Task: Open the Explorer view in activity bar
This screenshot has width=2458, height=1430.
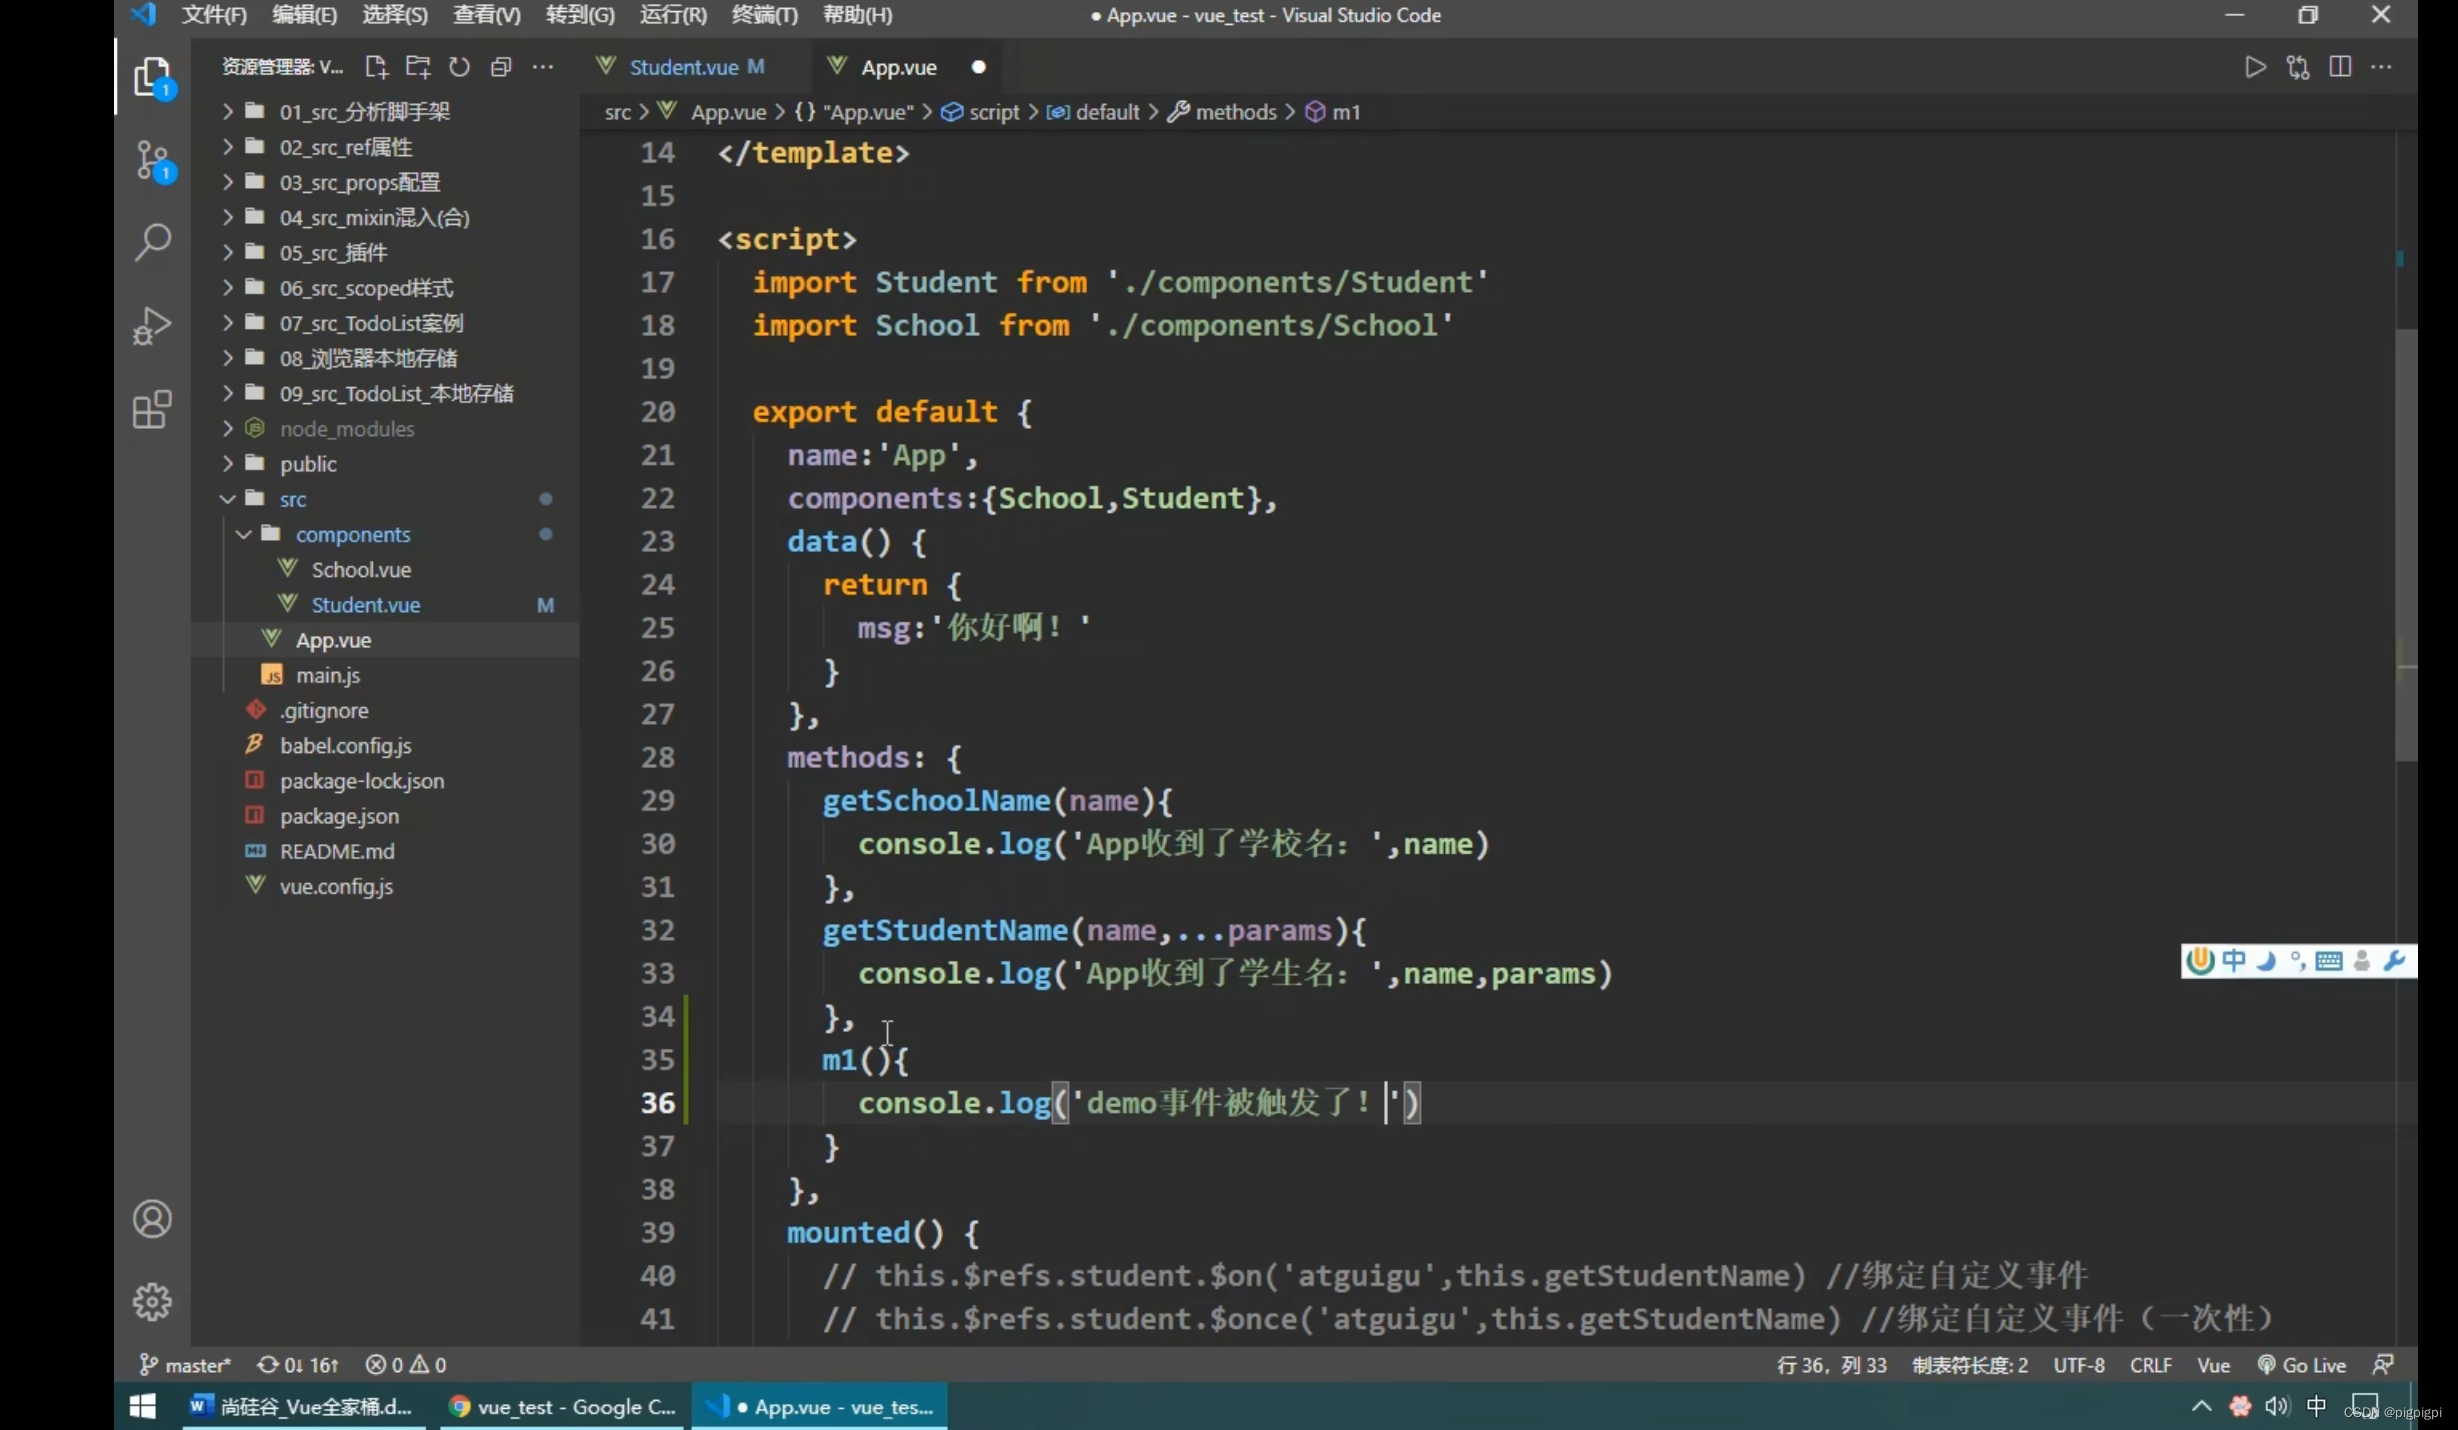Action: (152, 77)
